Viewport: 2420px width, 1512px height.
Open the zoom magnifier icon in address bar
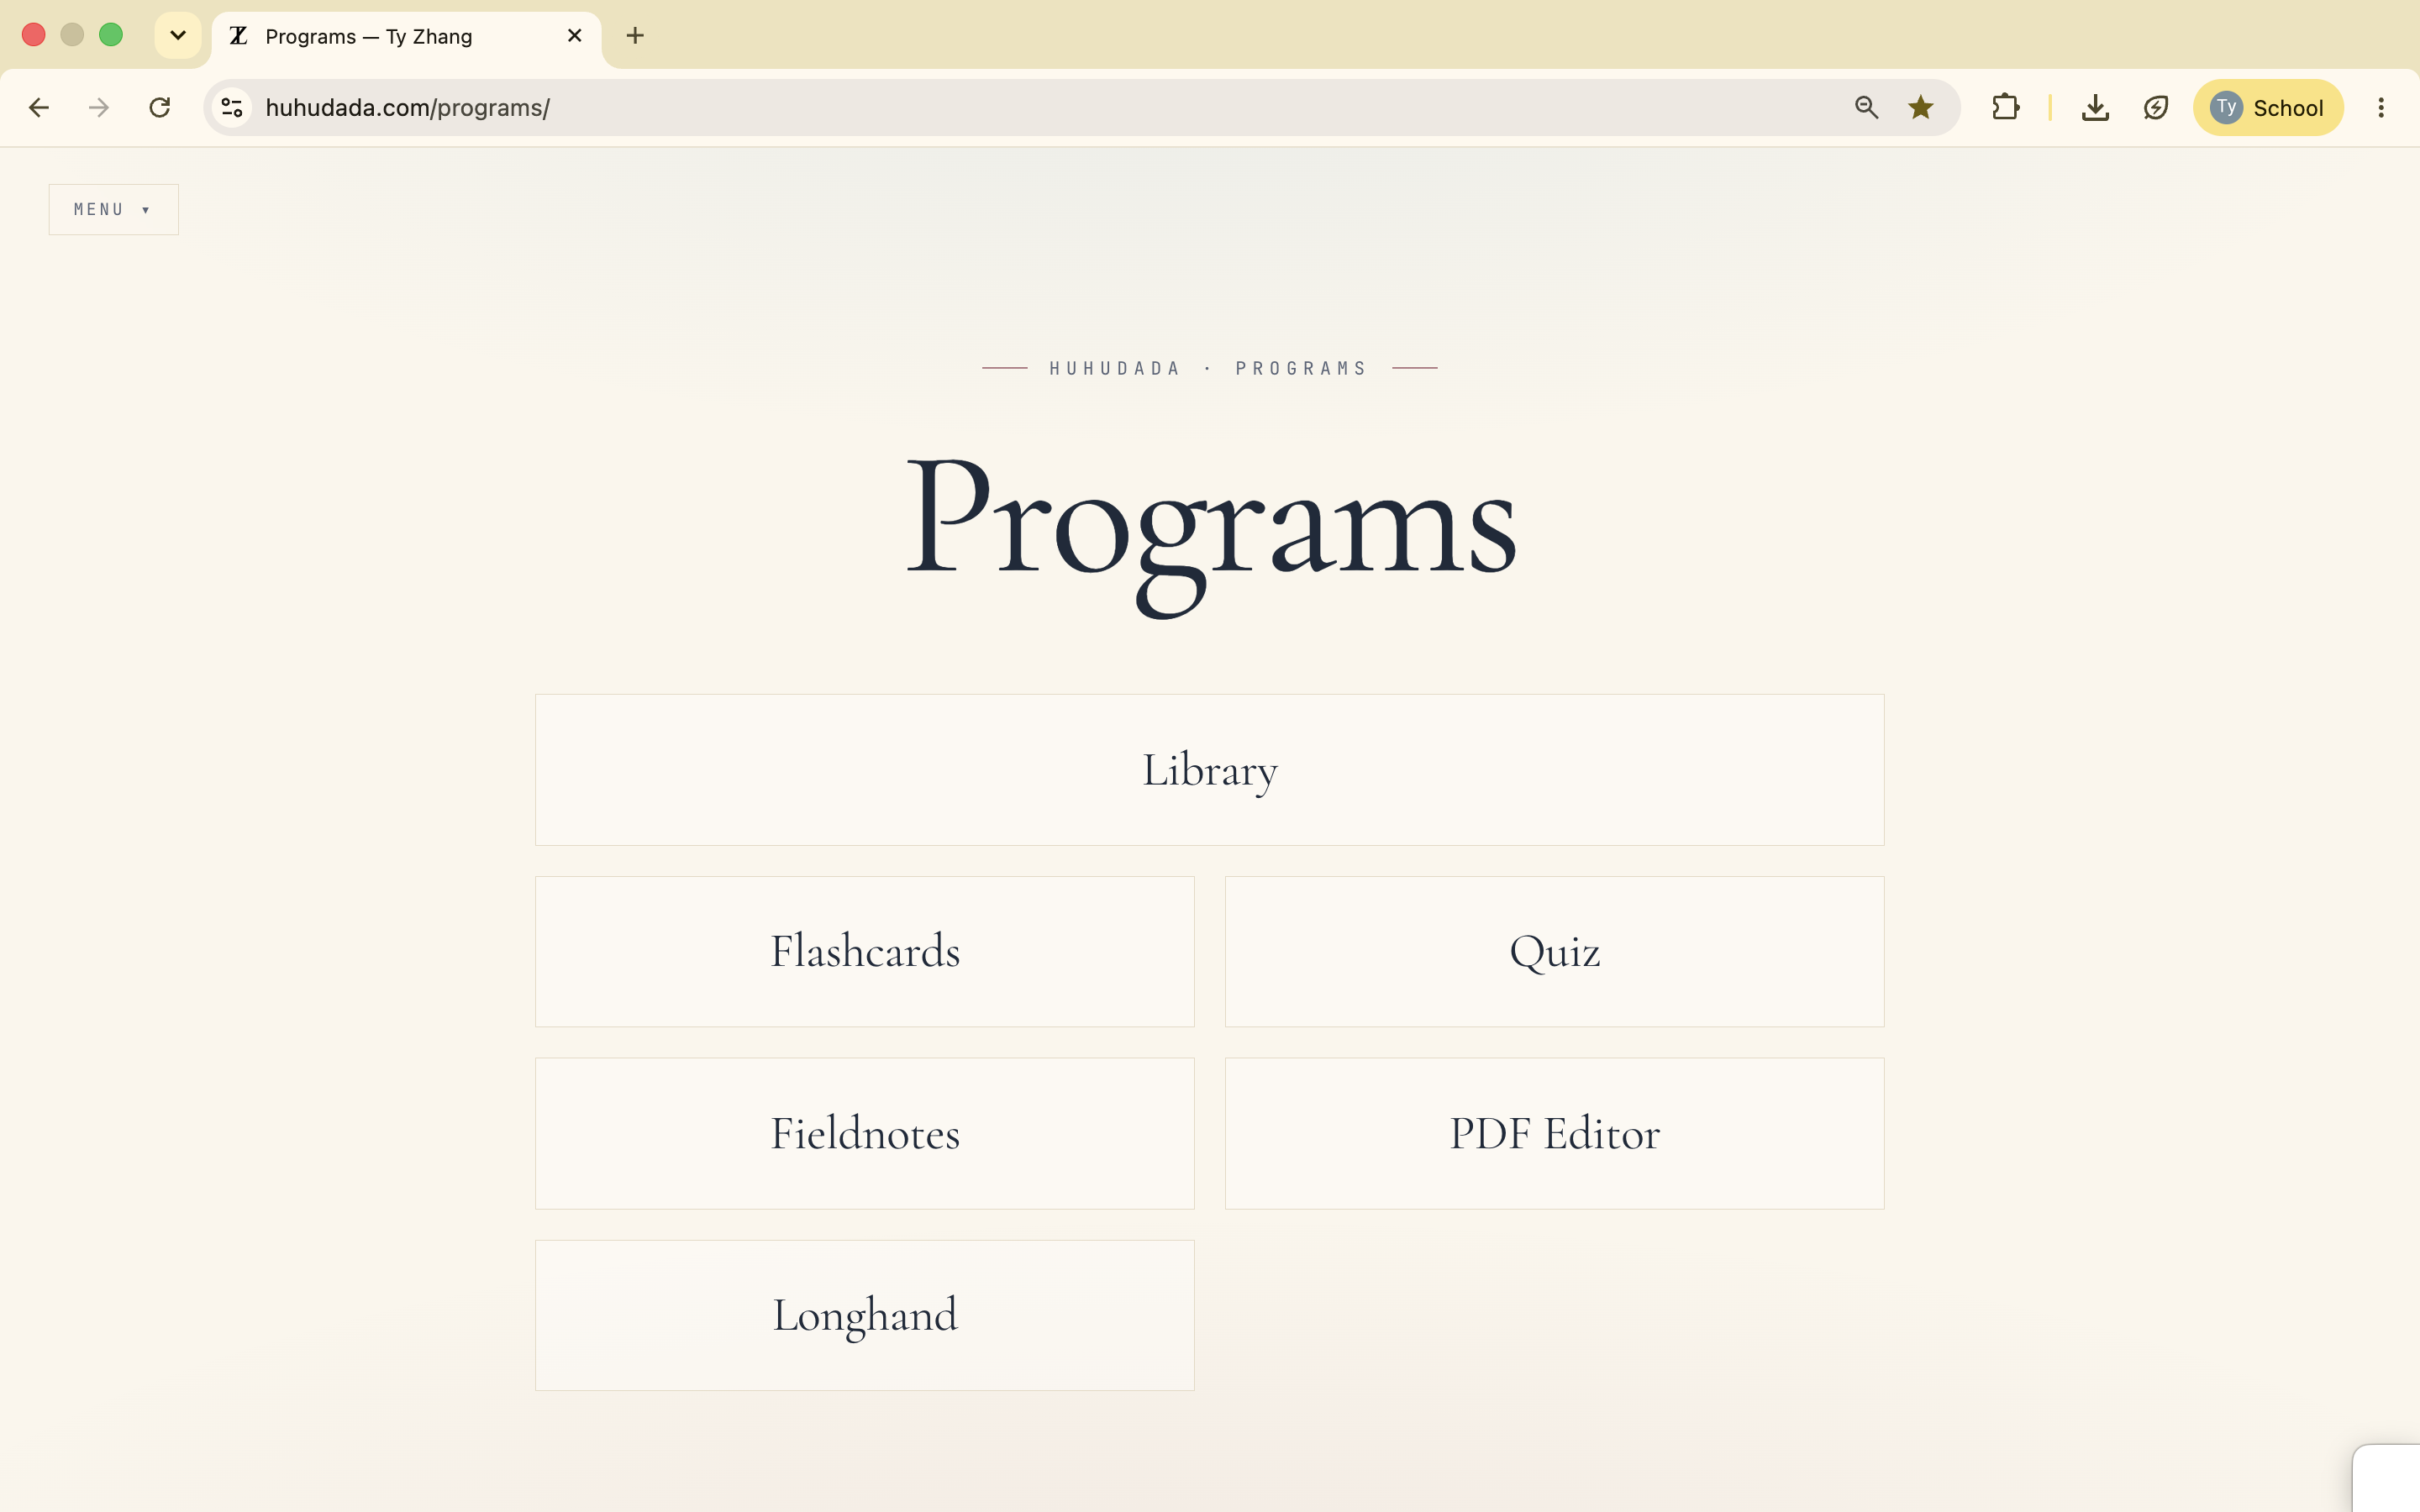1866,108
